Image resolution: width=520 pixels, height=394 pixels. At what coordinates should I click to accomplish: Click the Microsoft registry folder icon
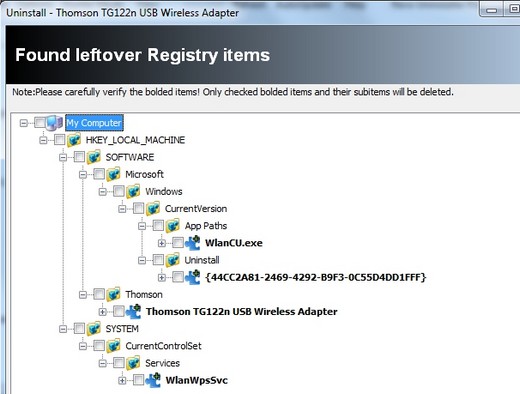point(113,174)
